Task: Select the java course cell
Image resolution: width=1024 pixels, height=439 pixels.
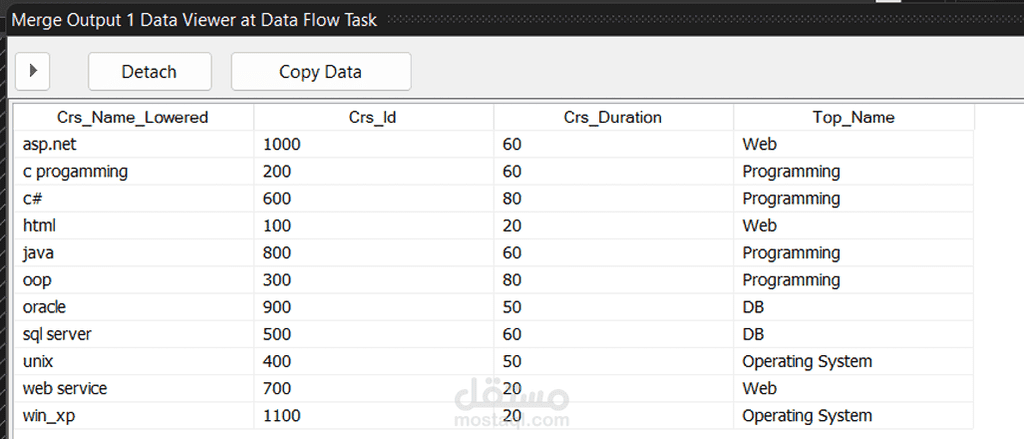Action: 133,252
